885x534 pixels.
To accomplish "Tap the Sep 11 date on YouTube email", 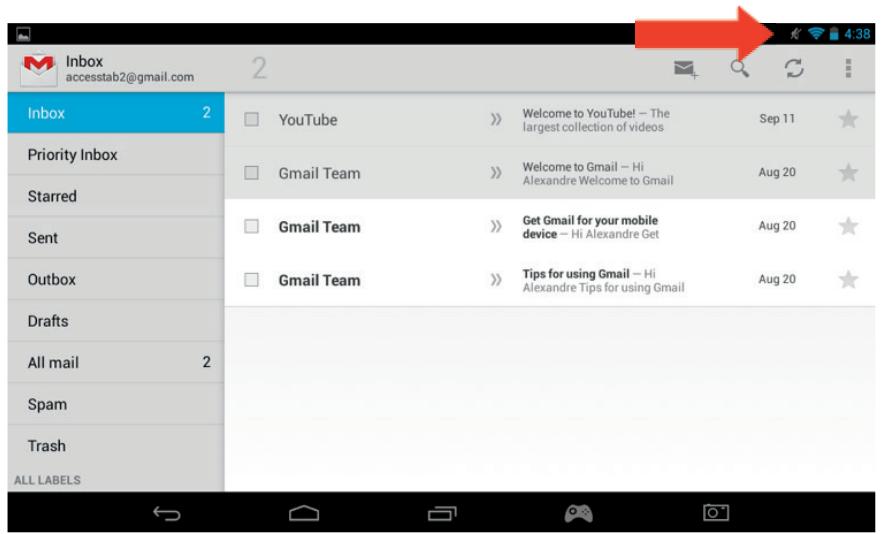I will click(777, 119).
